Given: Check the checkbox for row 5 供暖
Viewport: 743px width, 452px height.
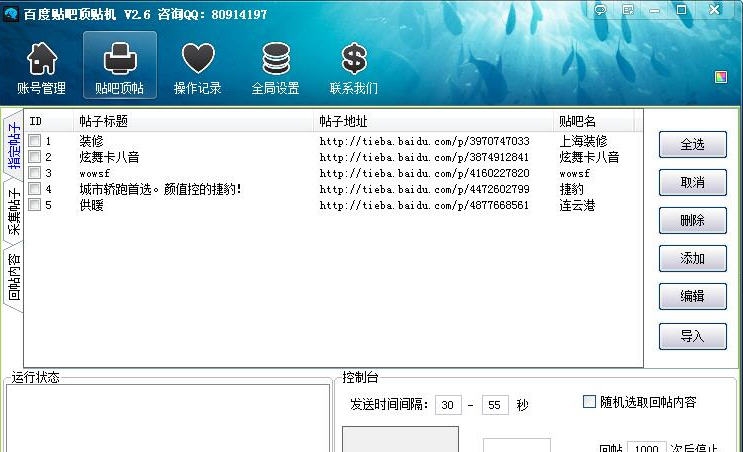Looking at the screenshot, I should 35,205.
